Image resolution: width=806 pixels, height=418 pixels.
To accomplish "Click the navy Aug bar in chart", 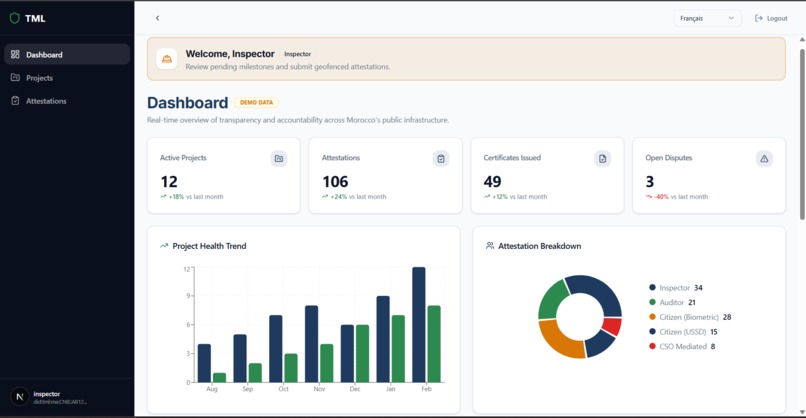I will pos(204,363).
